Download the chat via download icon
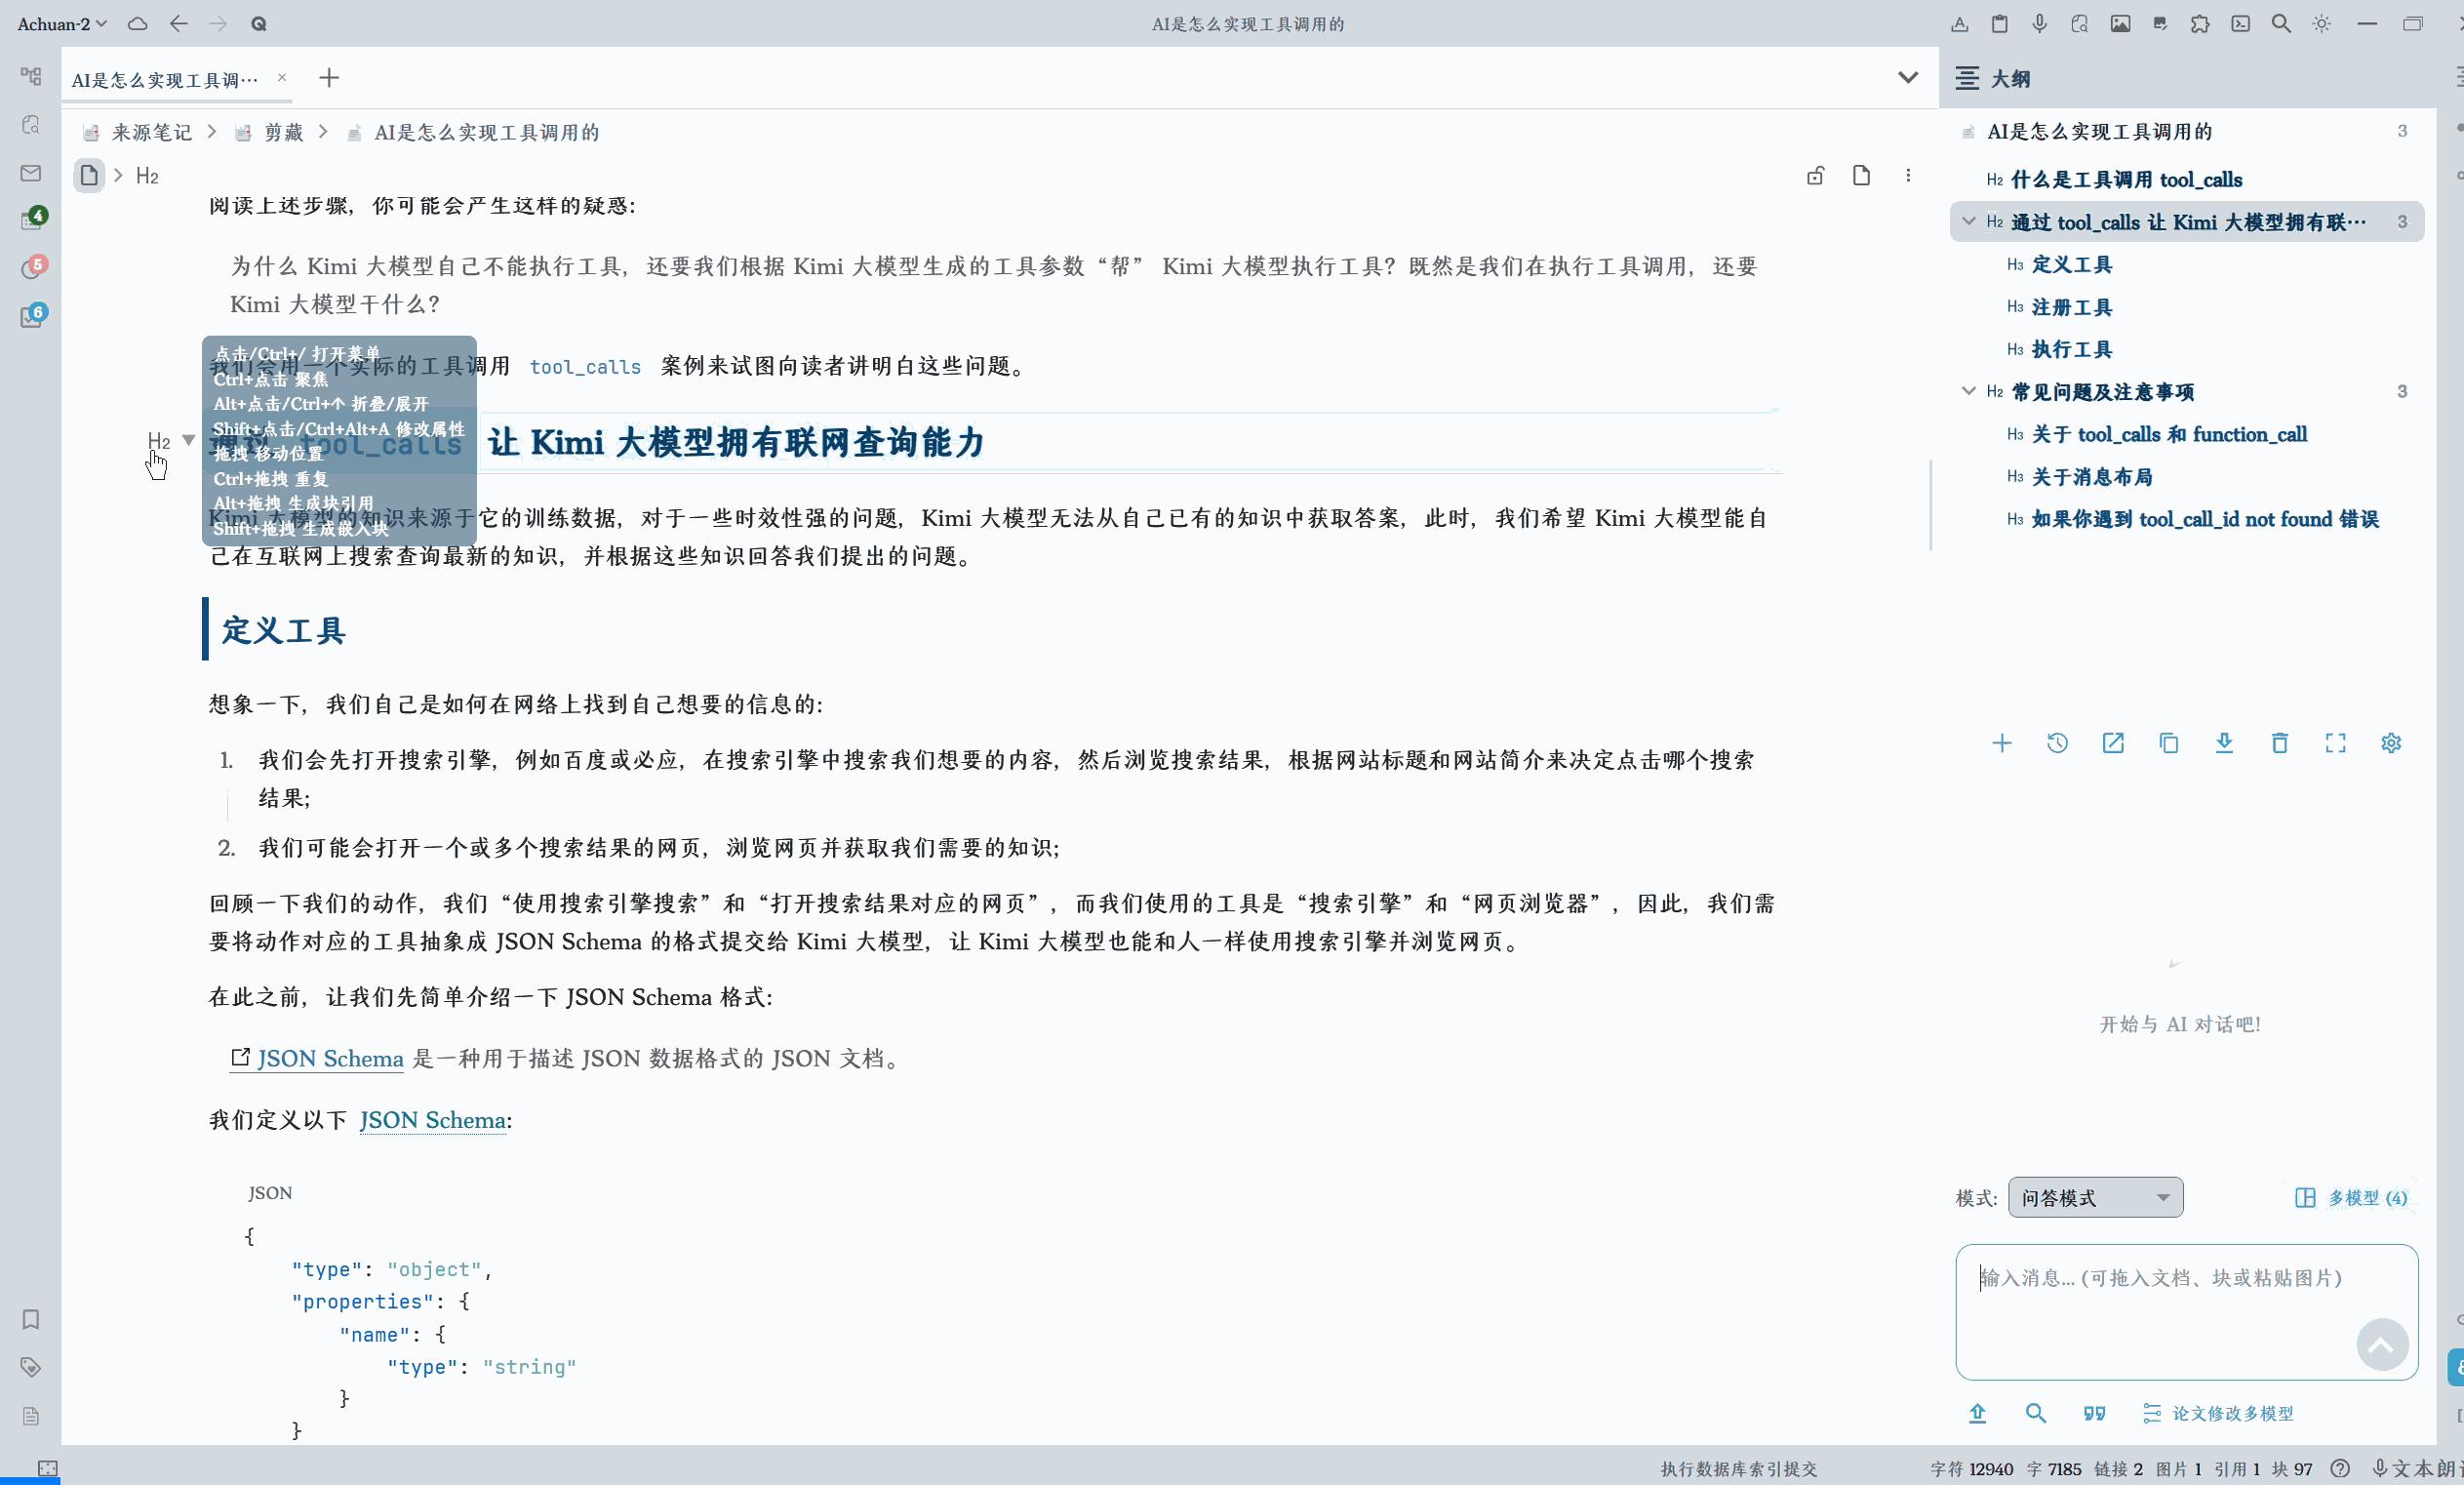Screen dimensions: 2464x1485 click(x=2224, y=743)
